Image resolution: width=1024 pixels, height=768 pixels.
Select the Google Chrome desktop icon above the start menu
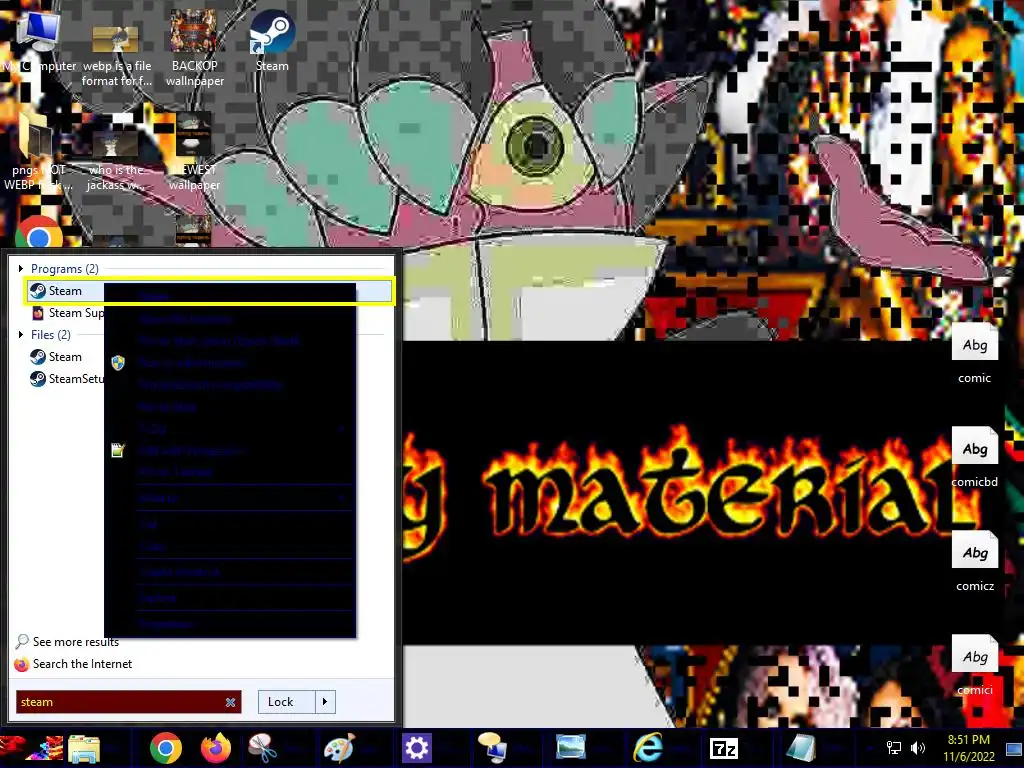click(x=38, y=232)
